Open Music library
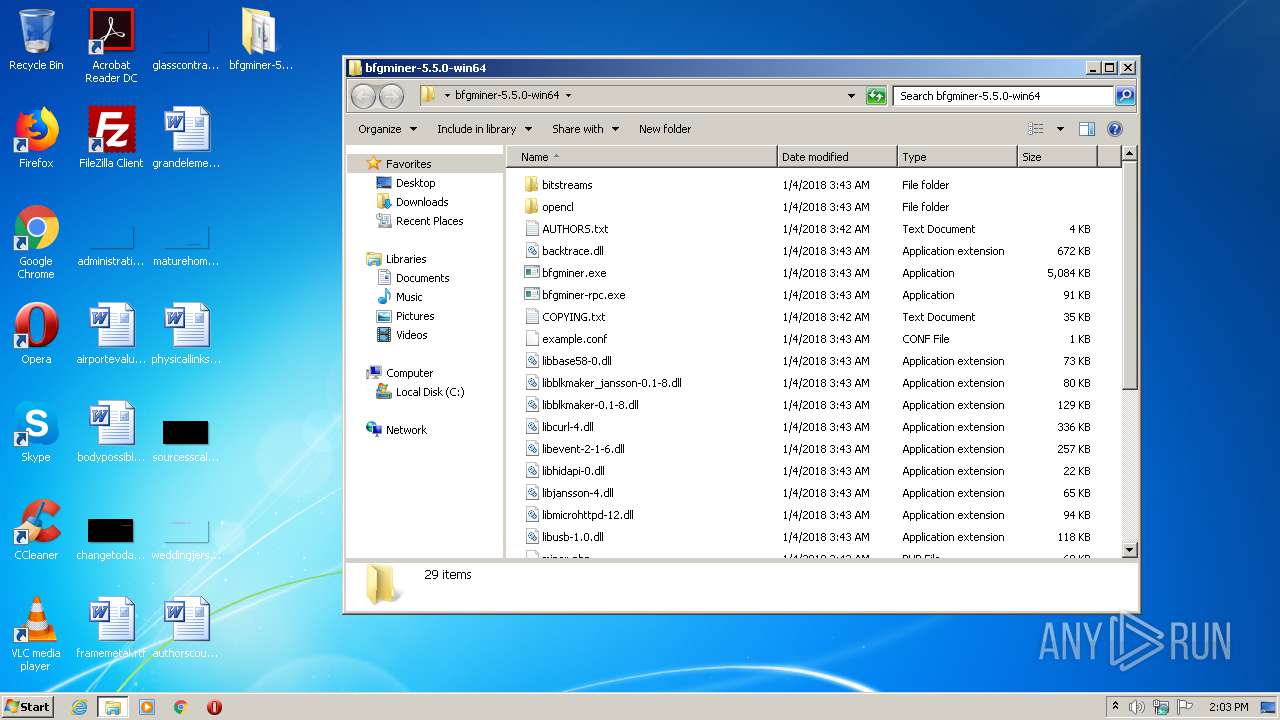This screenshot has height=720, width=1280. coord(409,297)
